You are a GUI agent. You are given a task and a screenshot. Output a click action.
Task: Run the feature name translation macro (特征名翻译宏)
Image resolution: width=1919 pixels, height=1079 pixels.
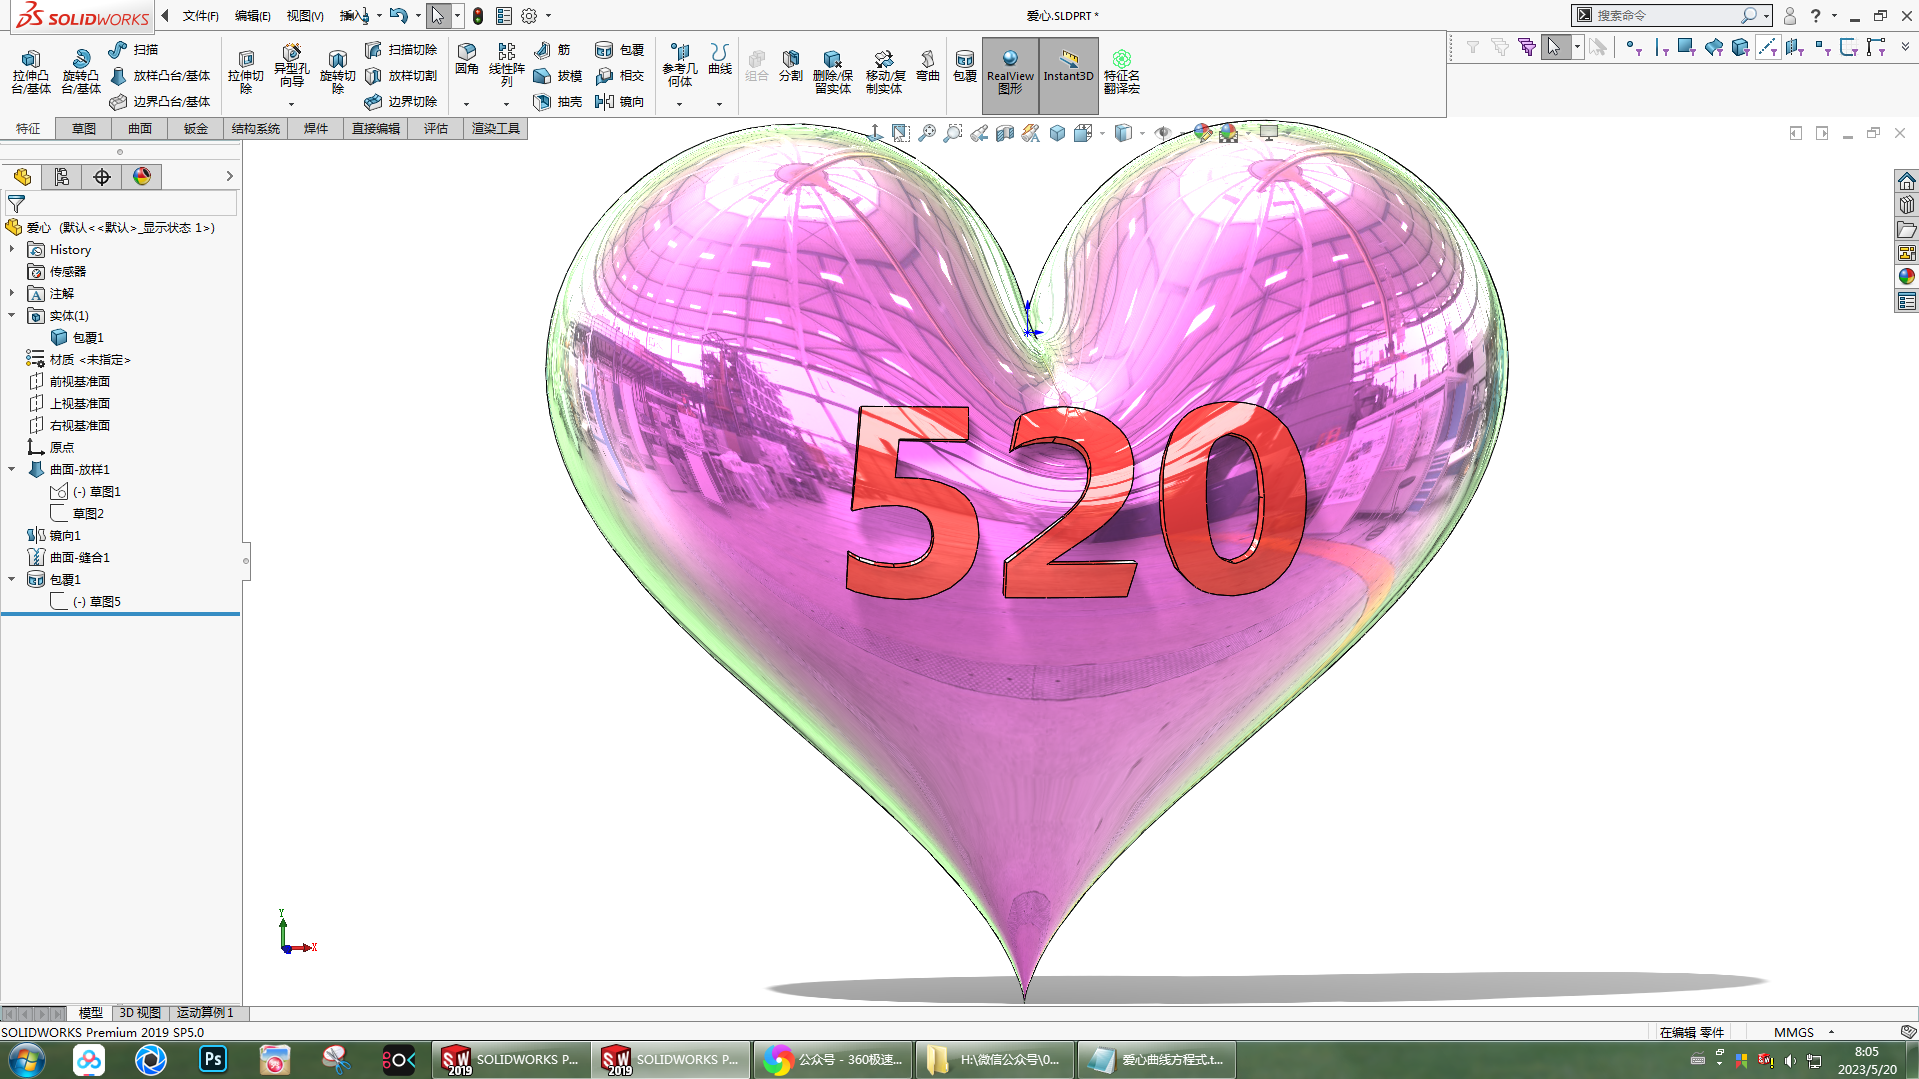(x=1122, y=72)
